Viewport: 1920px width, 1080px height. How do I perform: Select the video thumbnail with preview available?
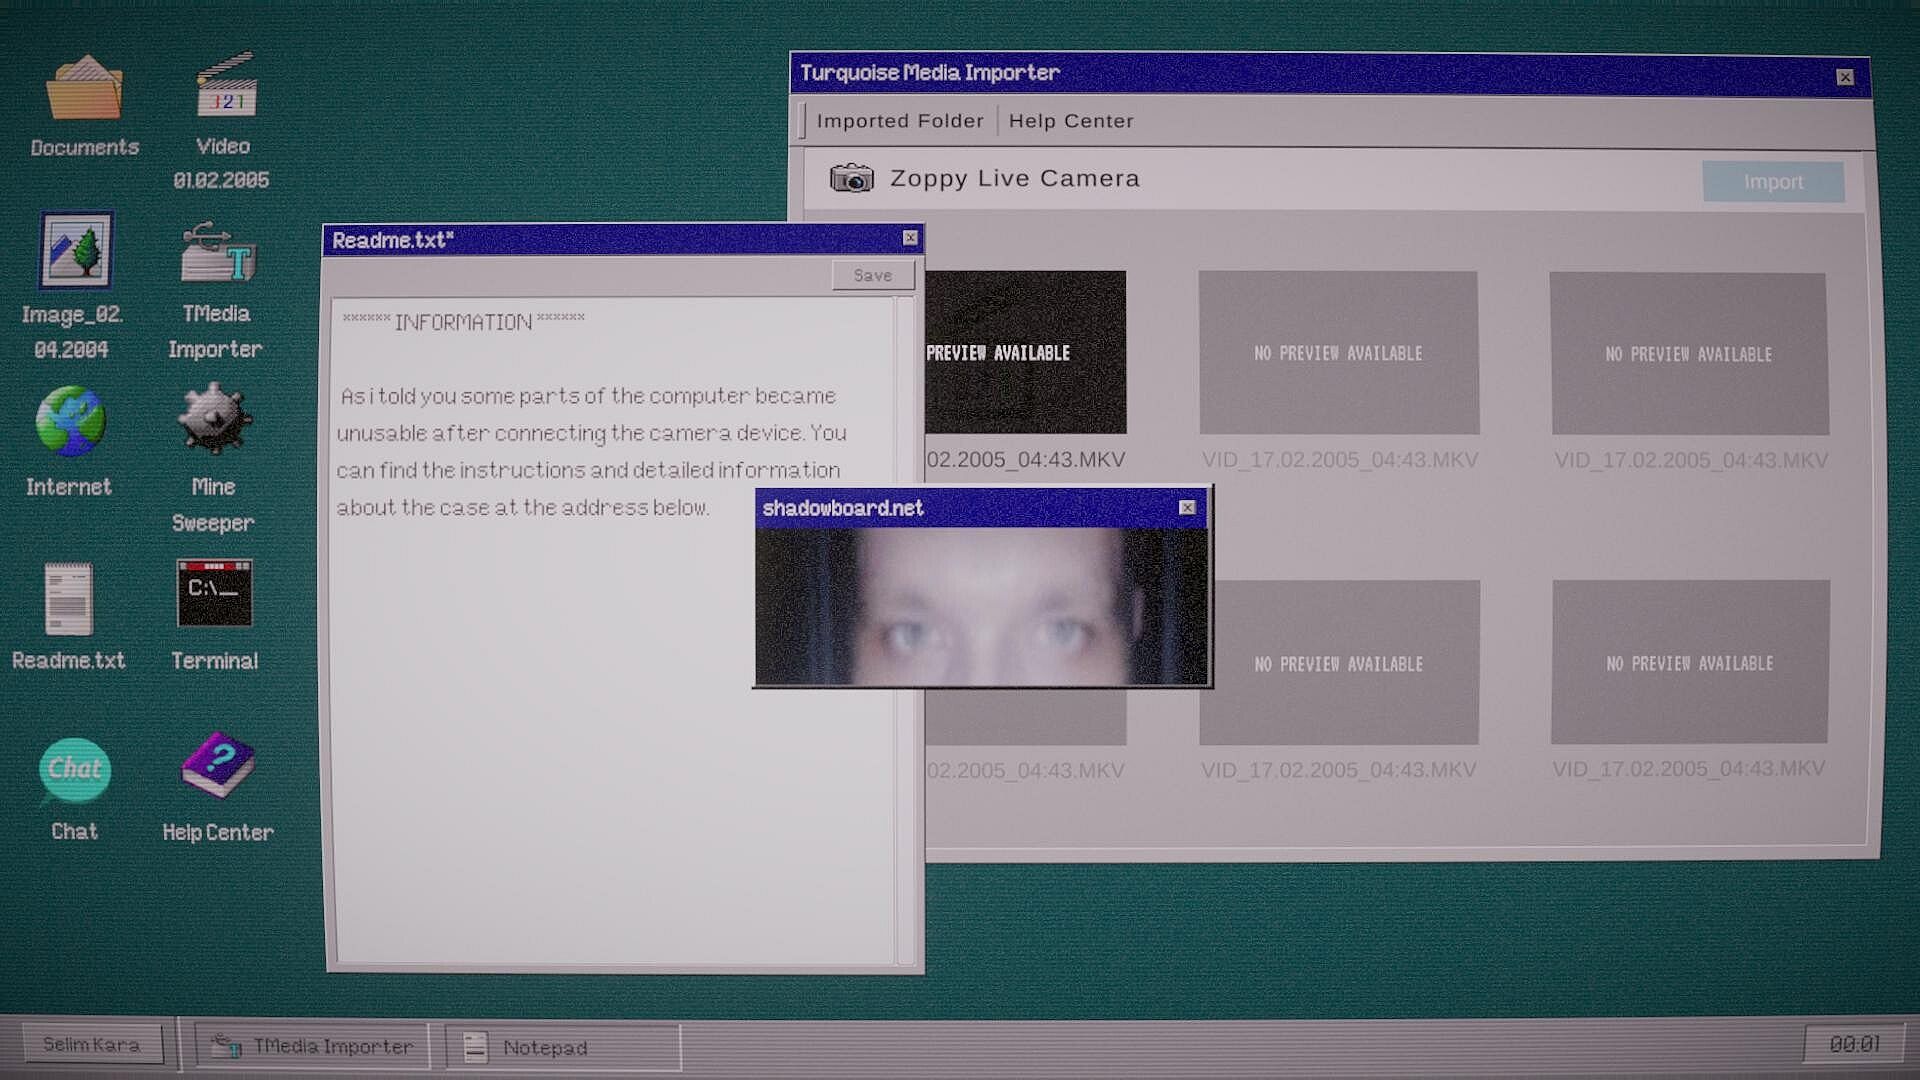pyautogui.click(x=1025, y=352)
